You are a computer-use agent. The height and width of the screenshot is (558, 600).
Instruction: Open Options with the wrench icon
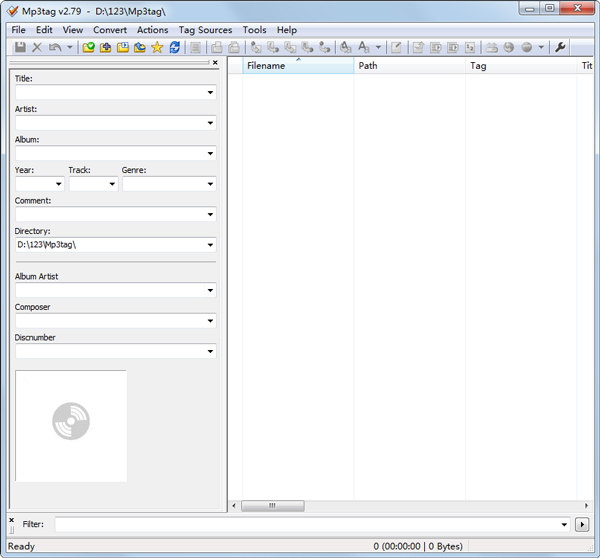560,47
